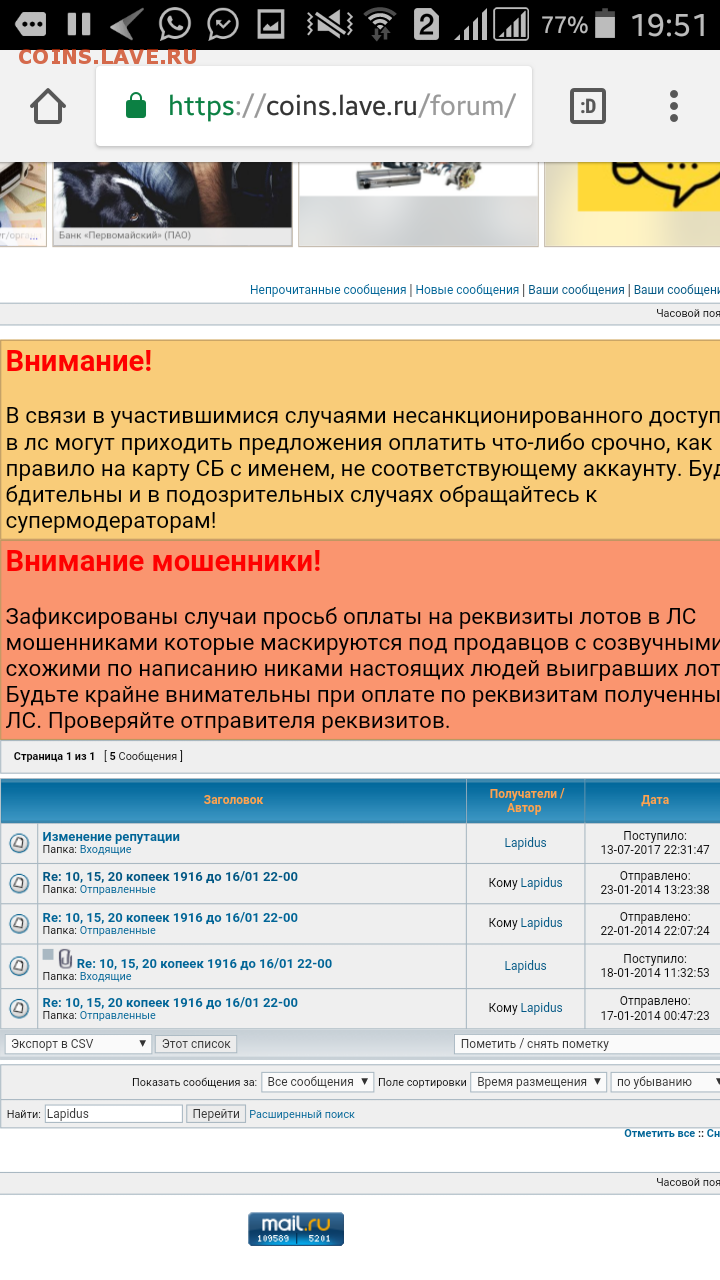
Task: Click the hardware parts ad banner
Action: pyautogui.click(x=418, y=204)
